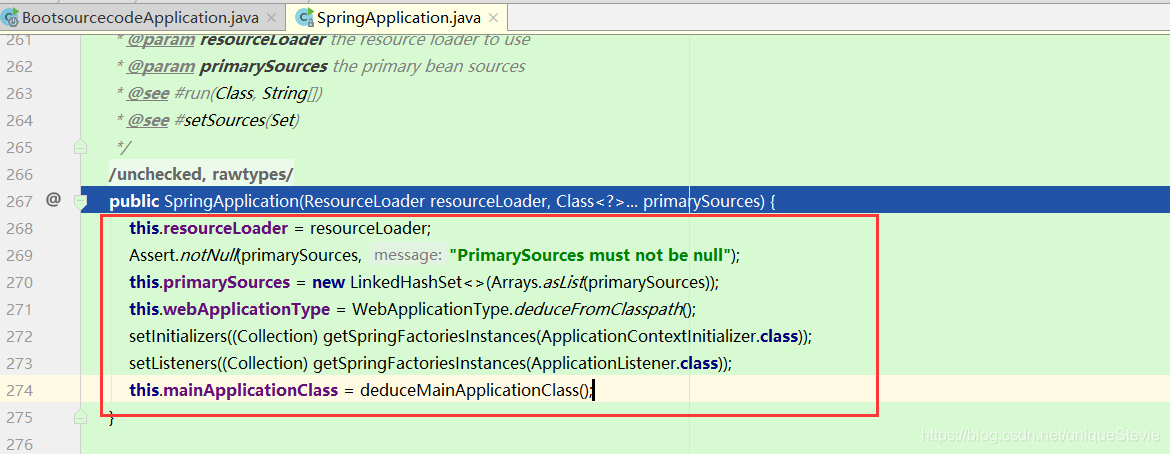
Task: Click the BootsourcecodeApplication.java file icon
Action: click(x=10, y=16)
